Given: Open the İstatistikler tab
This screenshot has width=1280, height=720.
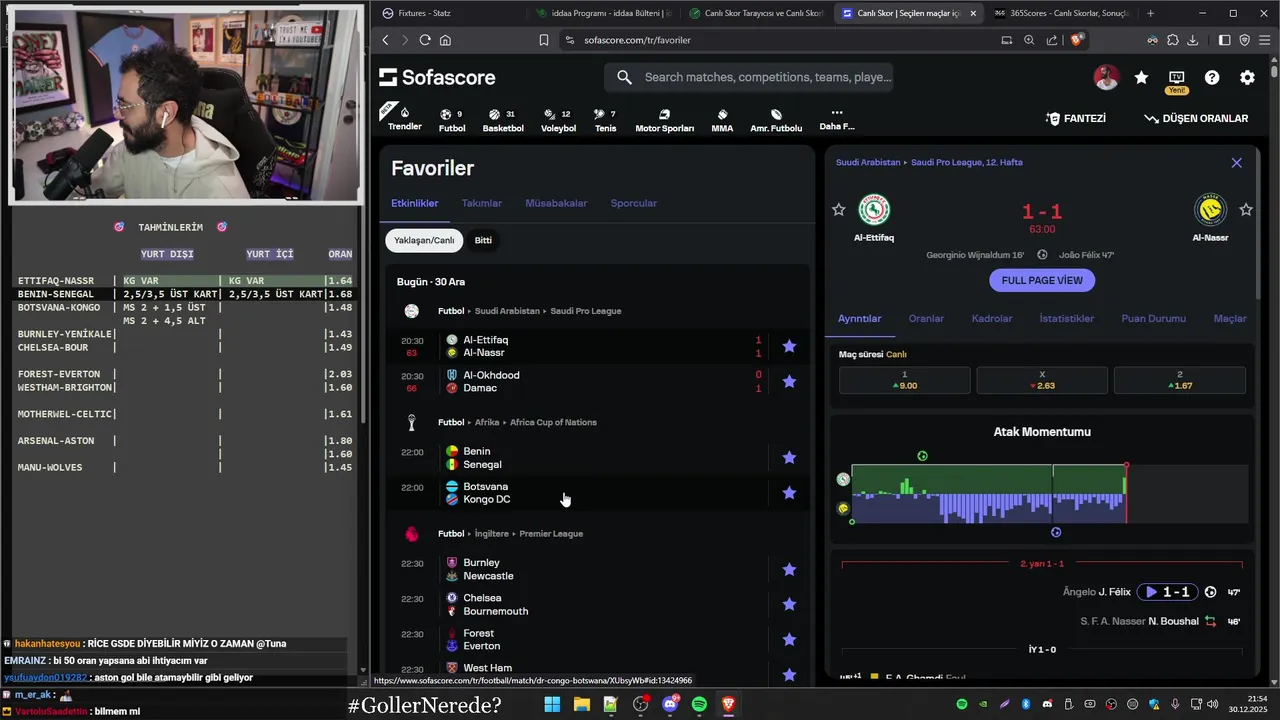Looking at the screenshot, I should coord(1067,318).
